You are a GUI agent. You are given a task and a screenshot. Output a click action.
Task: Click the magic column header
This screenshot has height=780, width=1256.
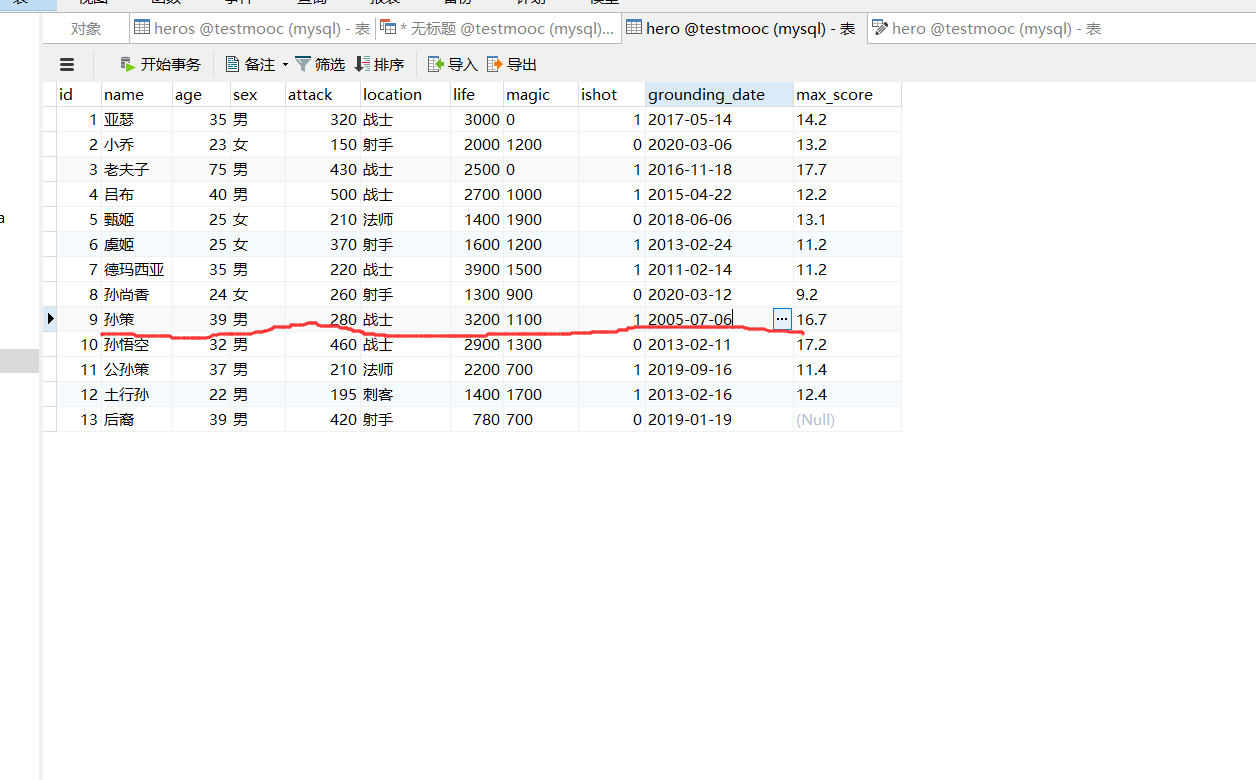(541, 95)
